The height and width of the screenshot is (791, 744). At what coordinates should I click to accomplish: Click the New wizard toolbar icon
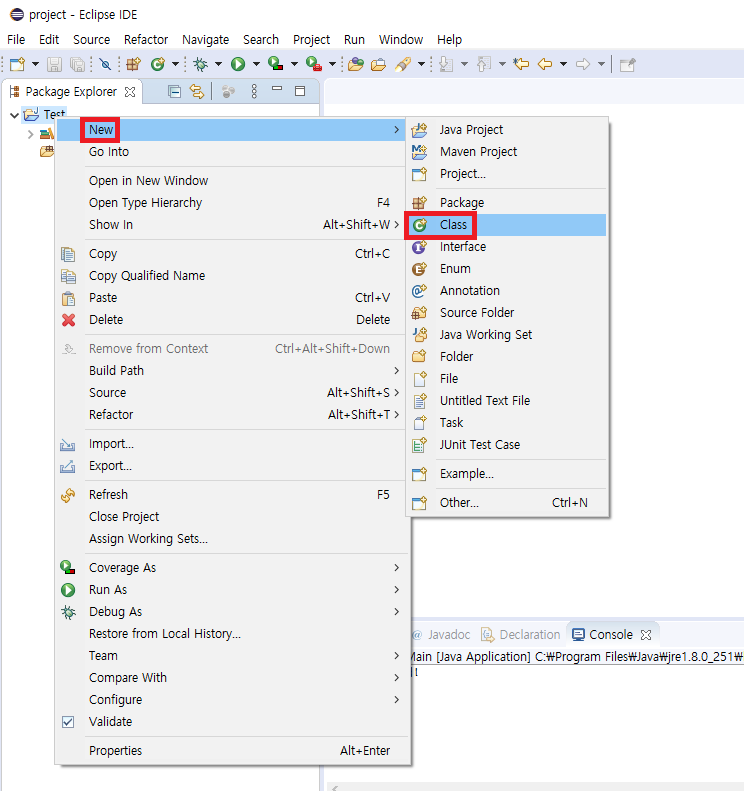tap(18, 64)
